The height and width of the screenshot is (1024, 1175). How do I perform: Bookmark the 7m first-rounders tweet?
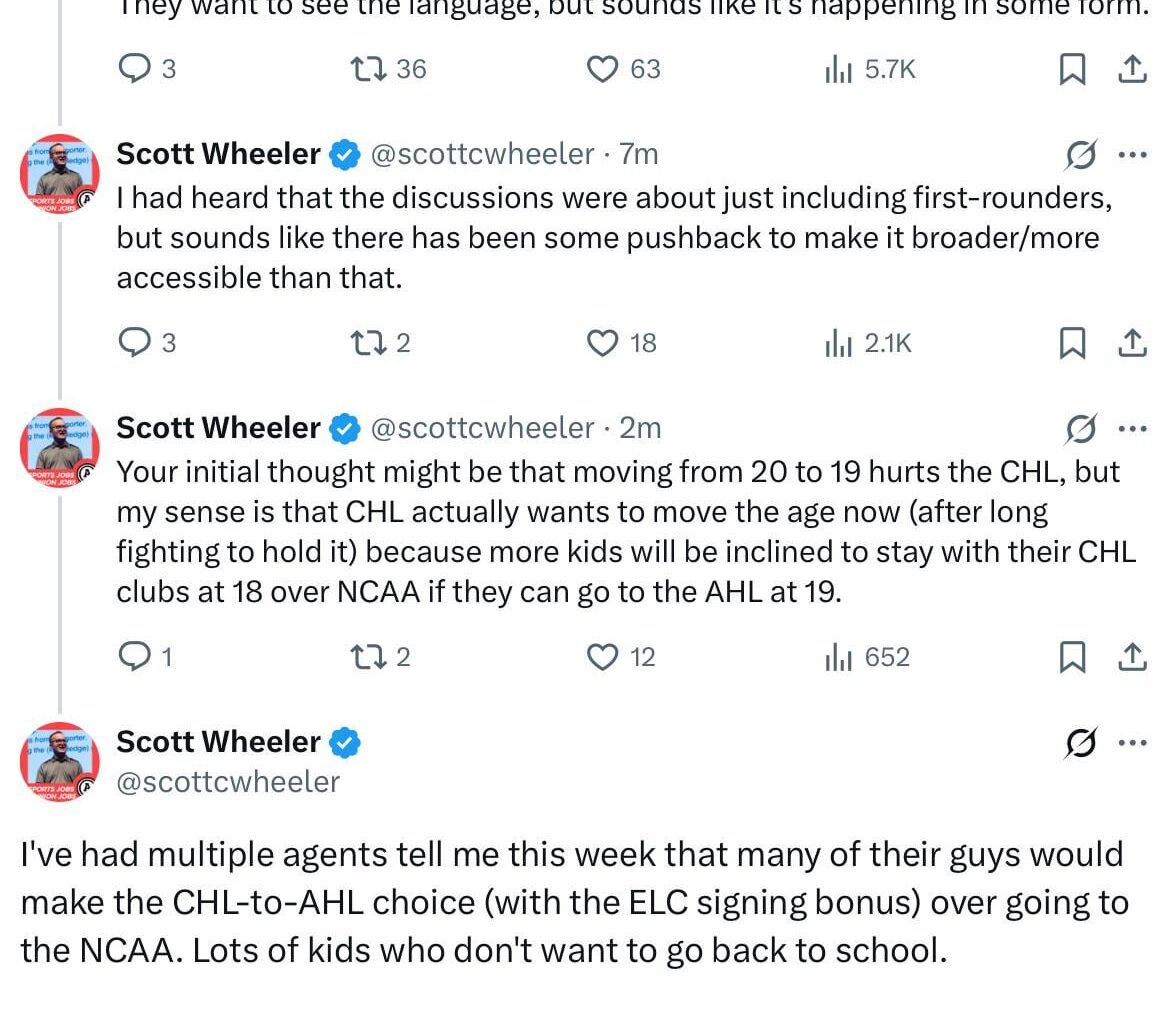point(1072,343)
